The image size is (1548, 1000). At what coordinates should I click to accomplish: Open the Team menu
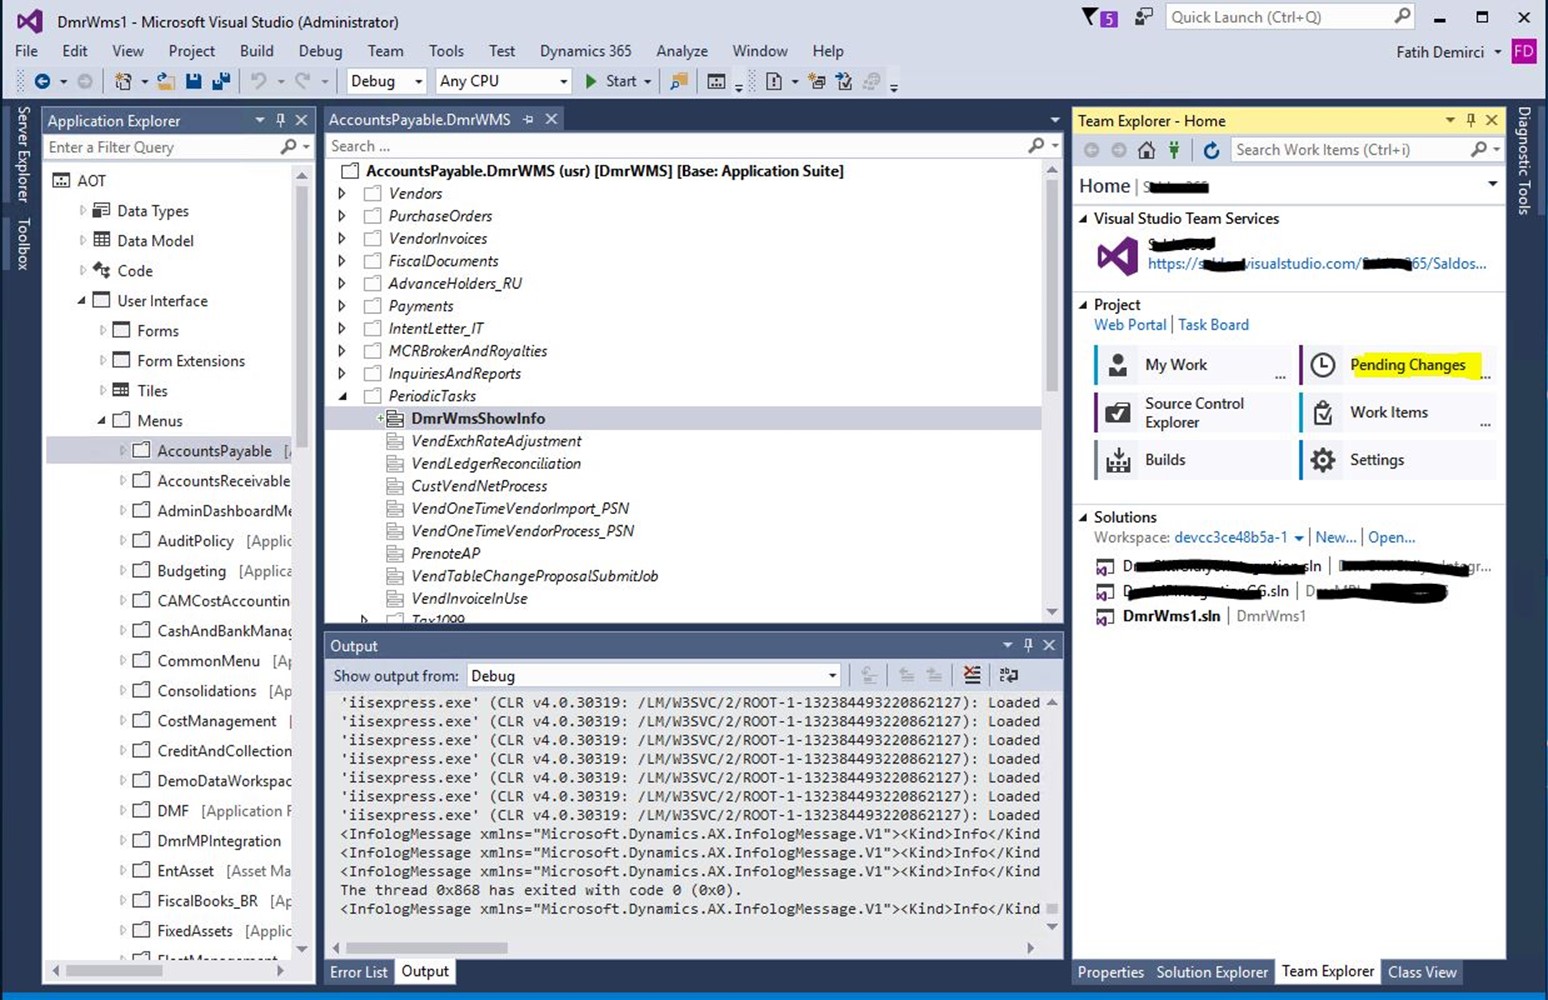tap(385, 51)
